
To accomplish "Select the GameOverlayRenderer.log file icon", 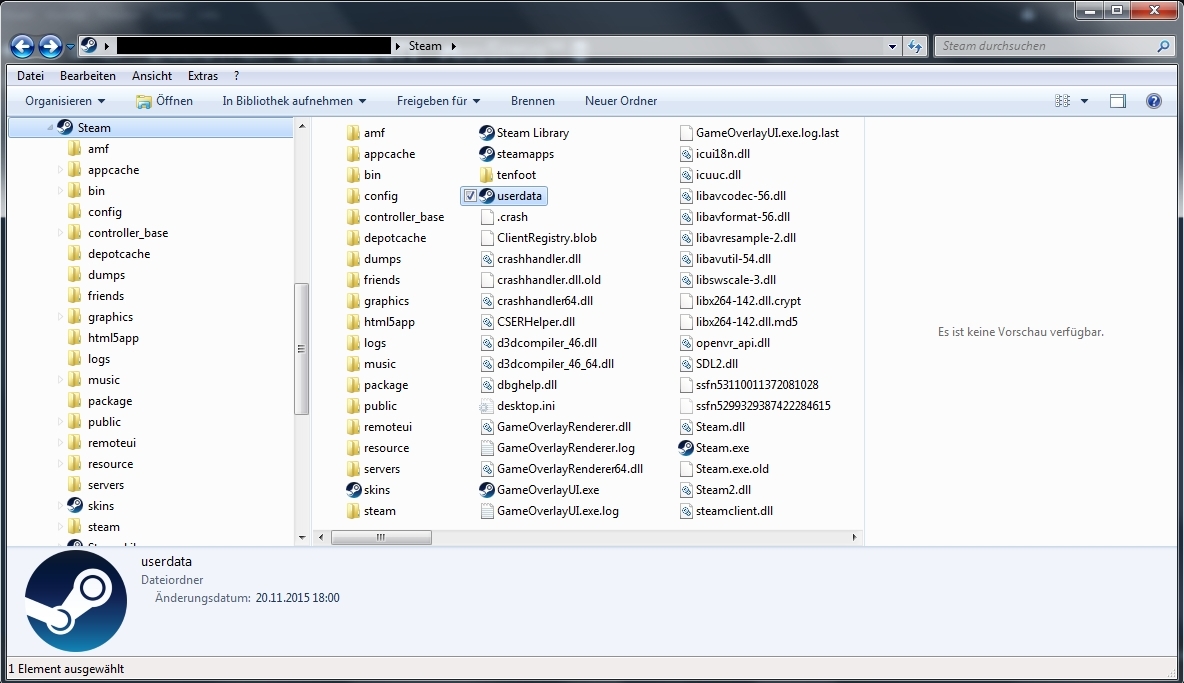I will pyautogui.click(x=487, y=448).
